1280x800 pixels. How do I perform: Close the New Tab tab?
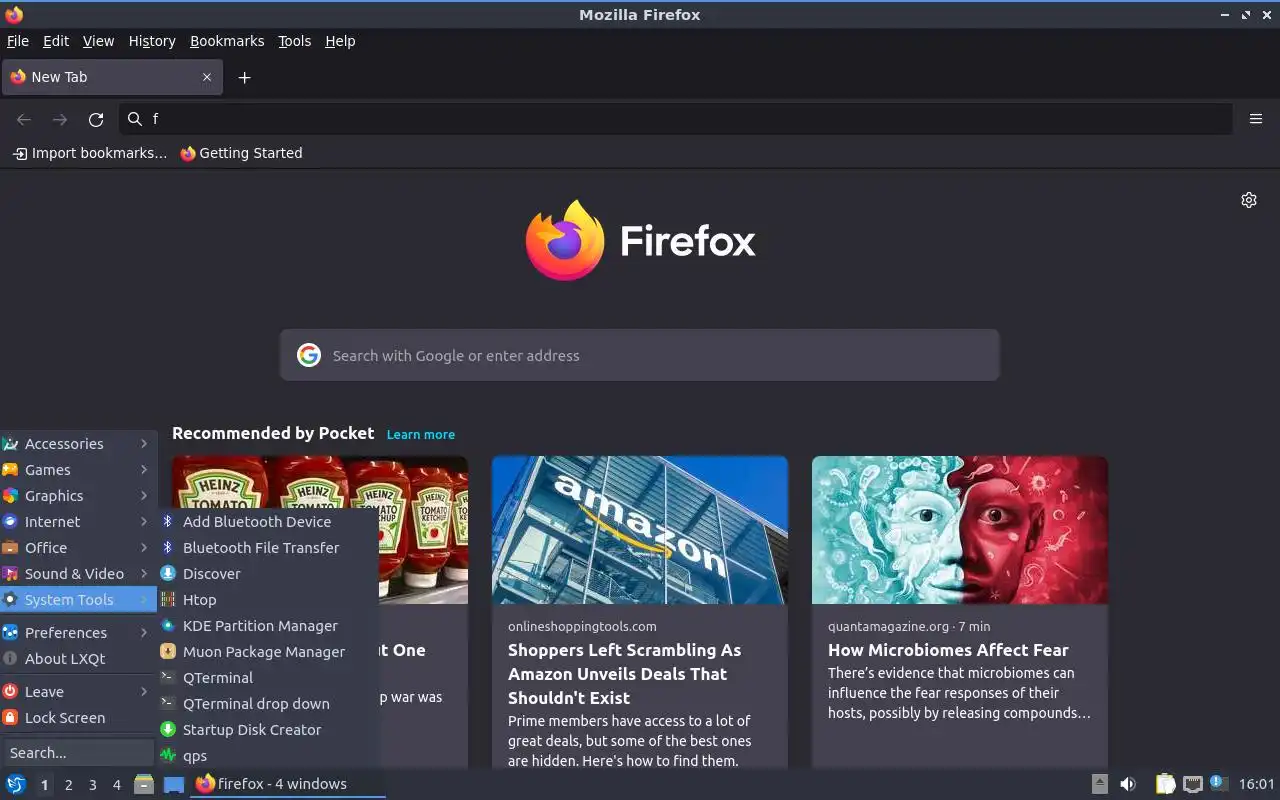pyautogui.click(x=207, y=77)
